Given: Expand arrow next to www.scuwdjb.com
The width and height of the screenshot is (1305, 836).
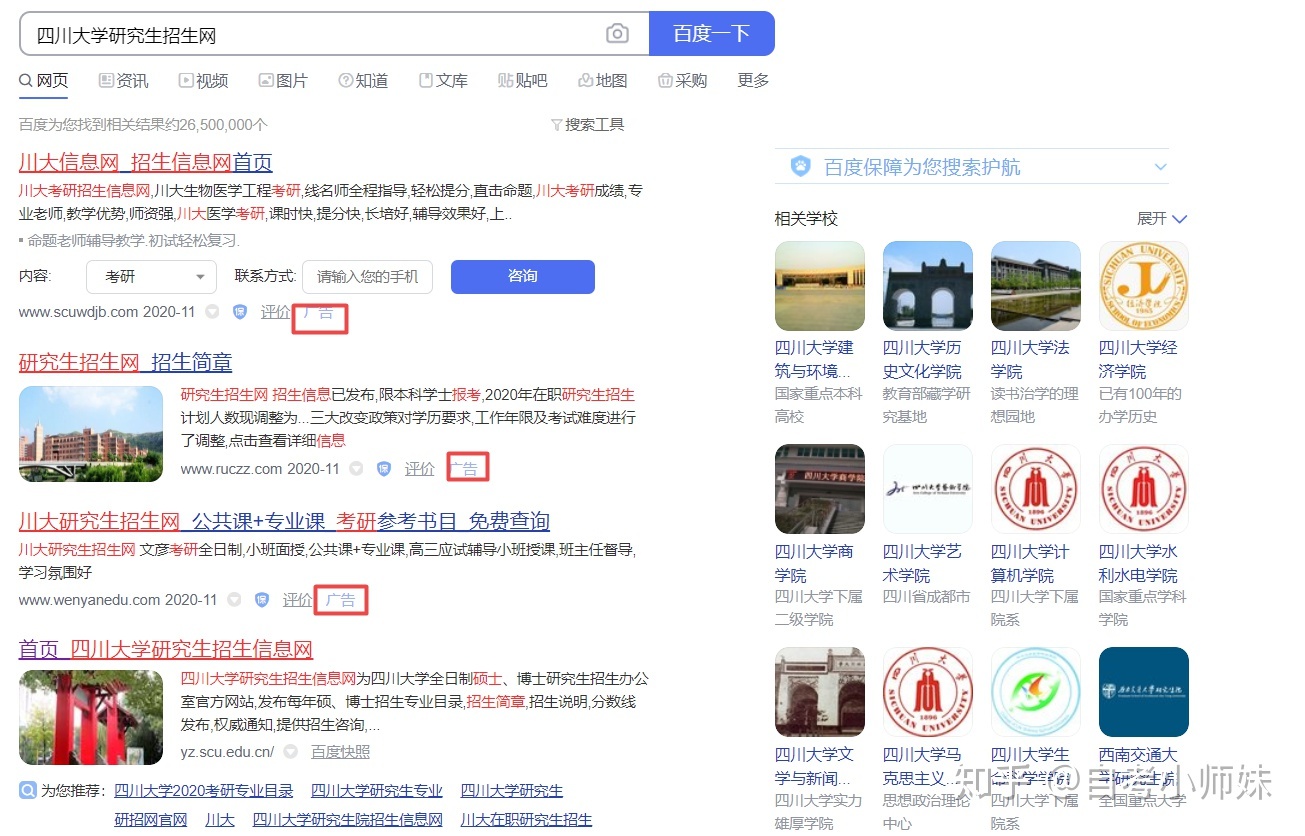Looking at the screenshot, I should coord(212,312).
